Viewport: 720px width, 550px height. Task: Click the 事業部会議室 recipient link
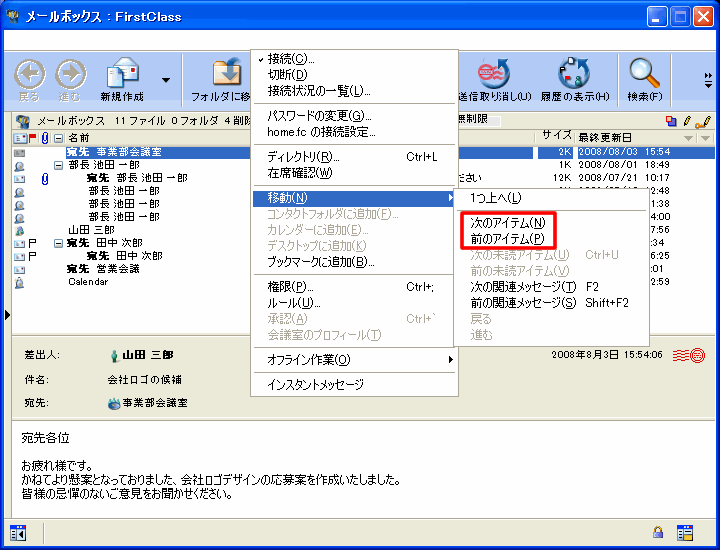click(151, 403)
